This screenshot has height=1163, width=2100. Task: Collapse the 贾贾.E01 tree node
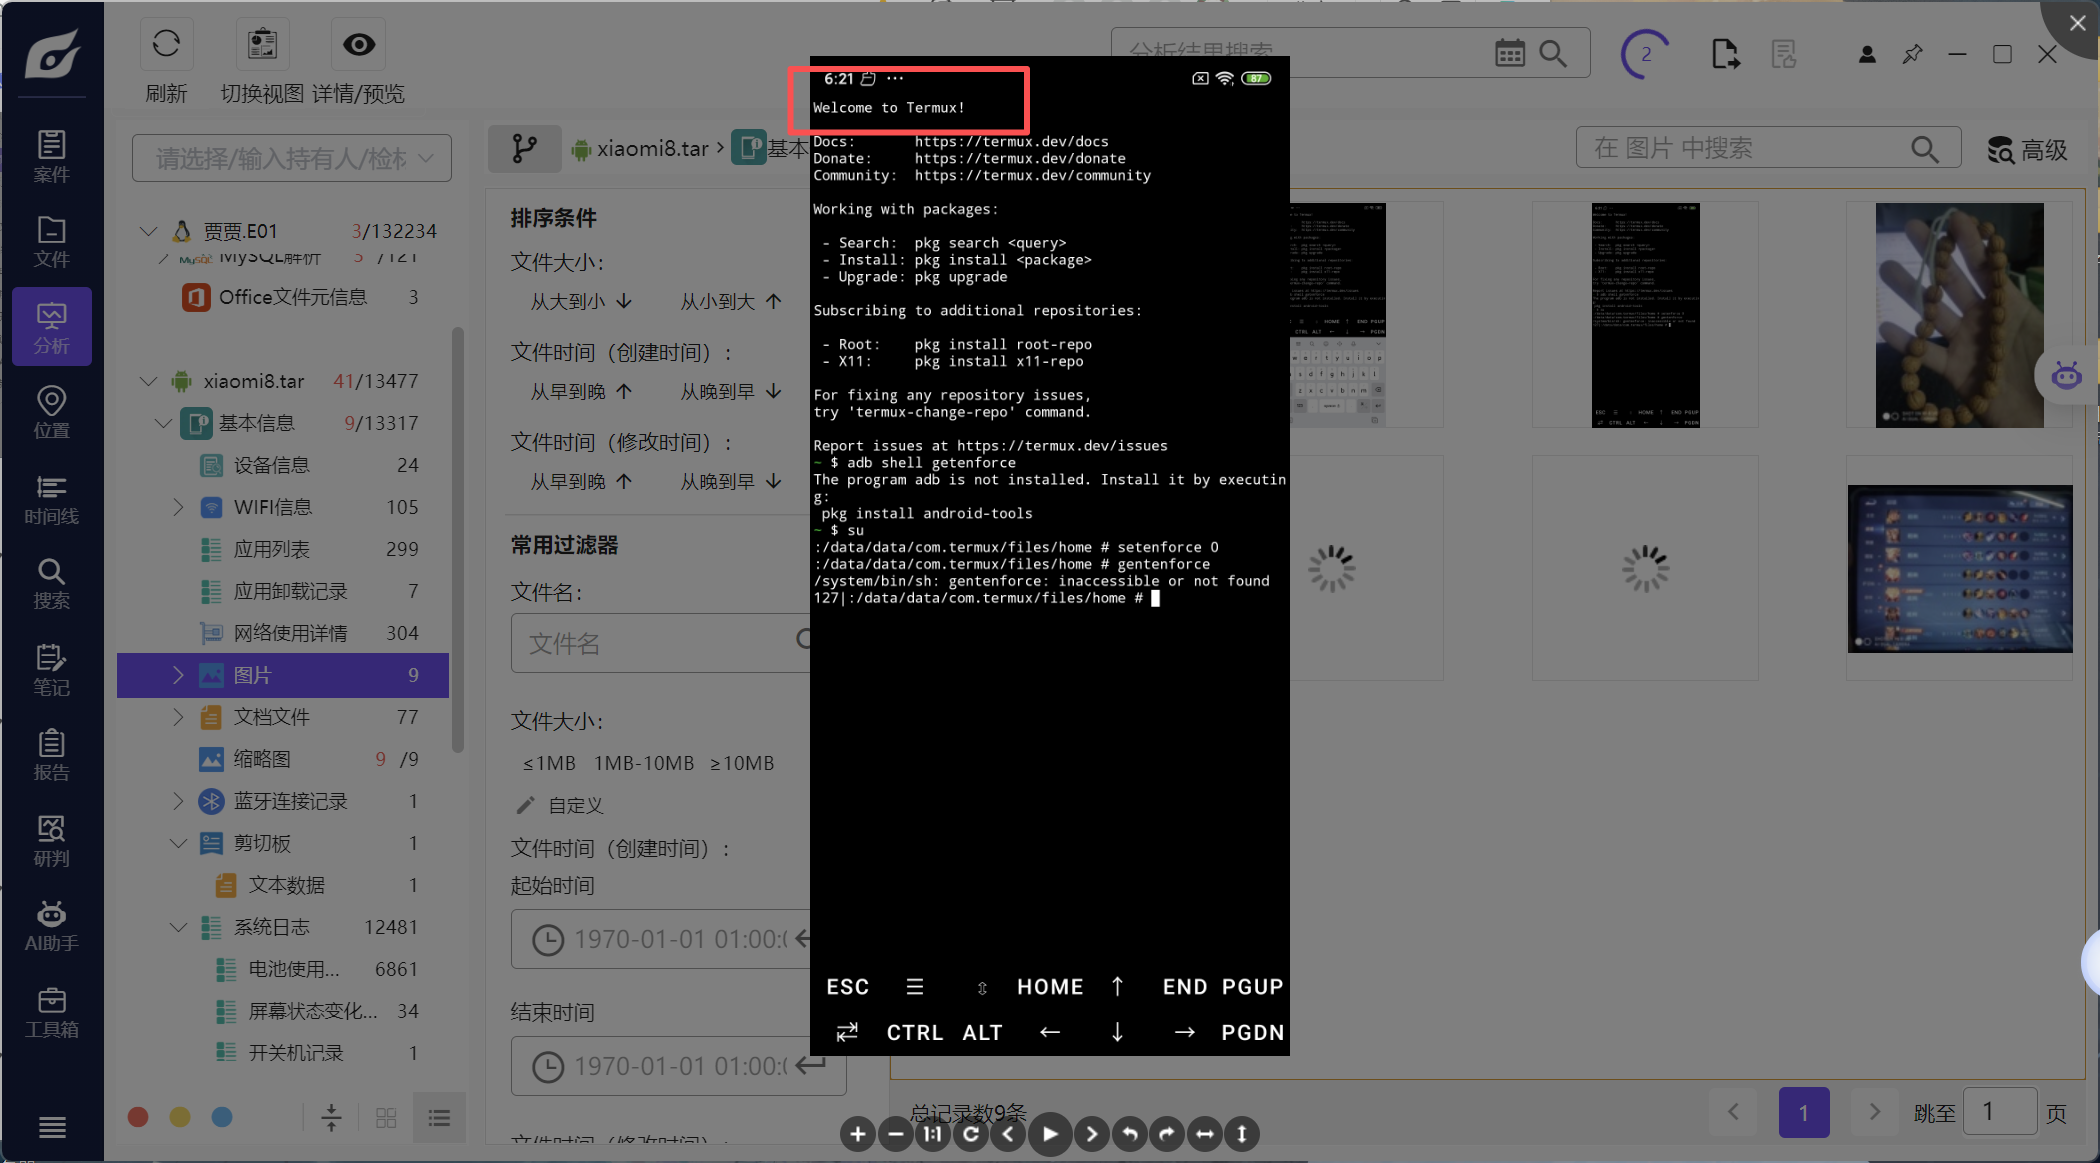click(148, 231)
